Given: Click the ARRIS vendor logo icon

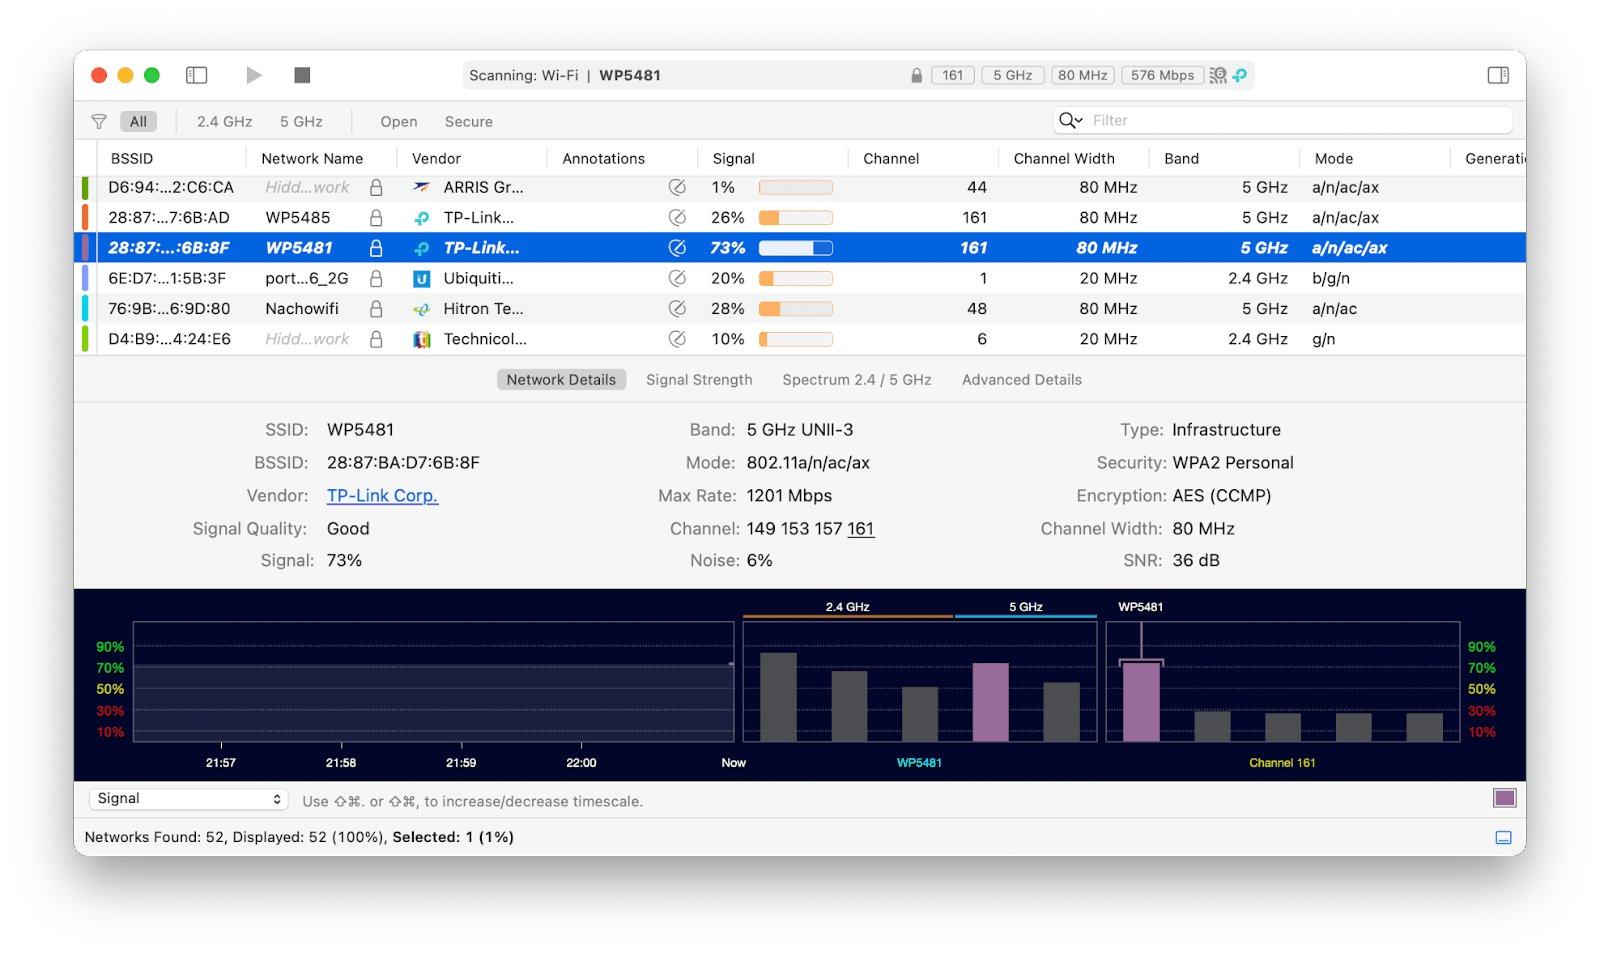Looking at the screenshot, I should coord(422,188).
